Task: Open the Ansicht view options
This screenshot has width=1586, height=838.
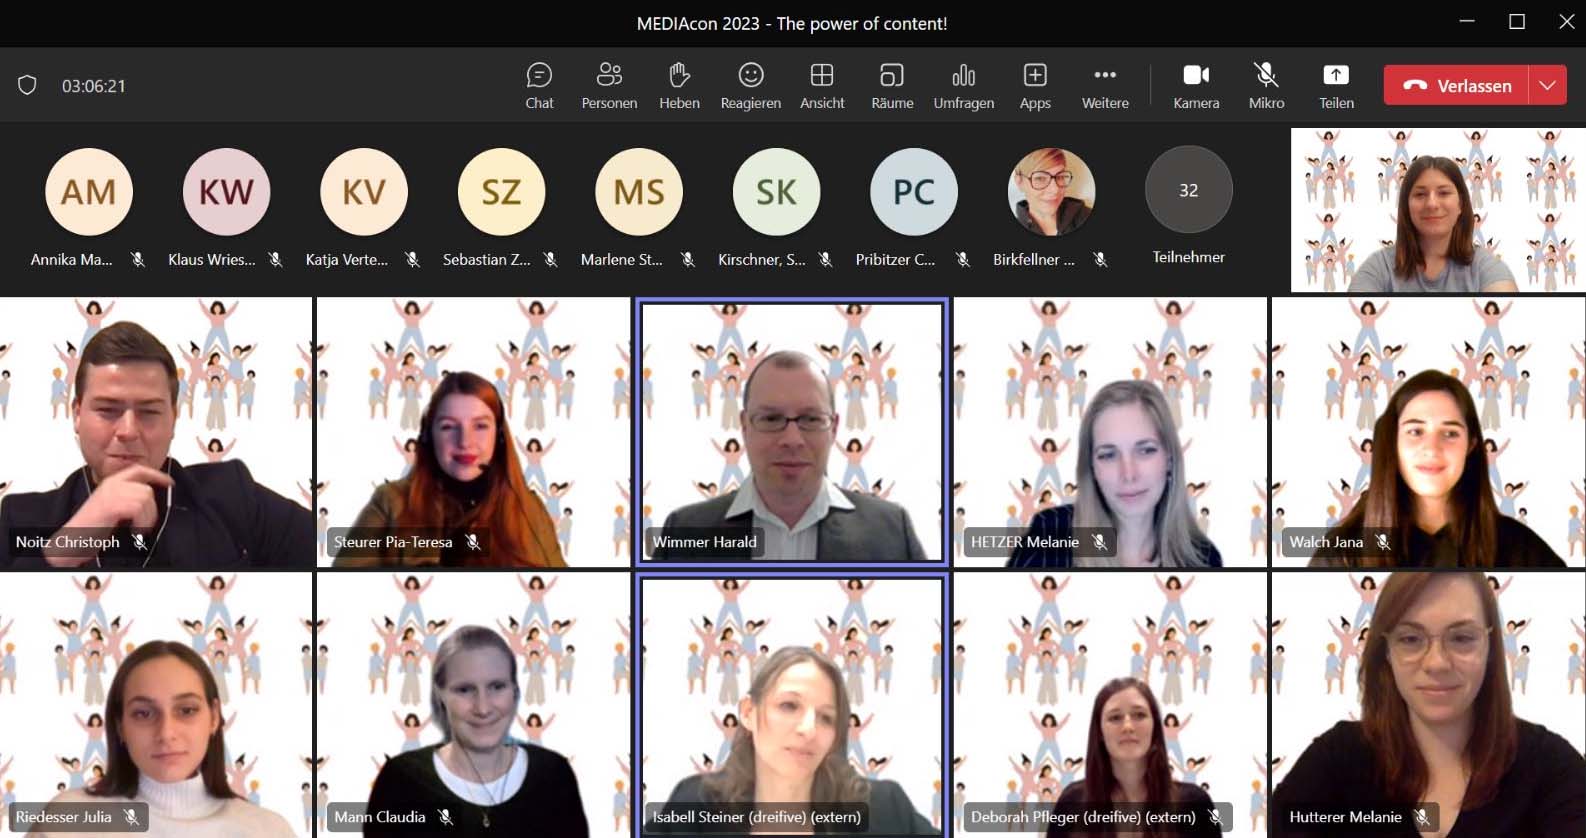Action: [x=822, y=86]
